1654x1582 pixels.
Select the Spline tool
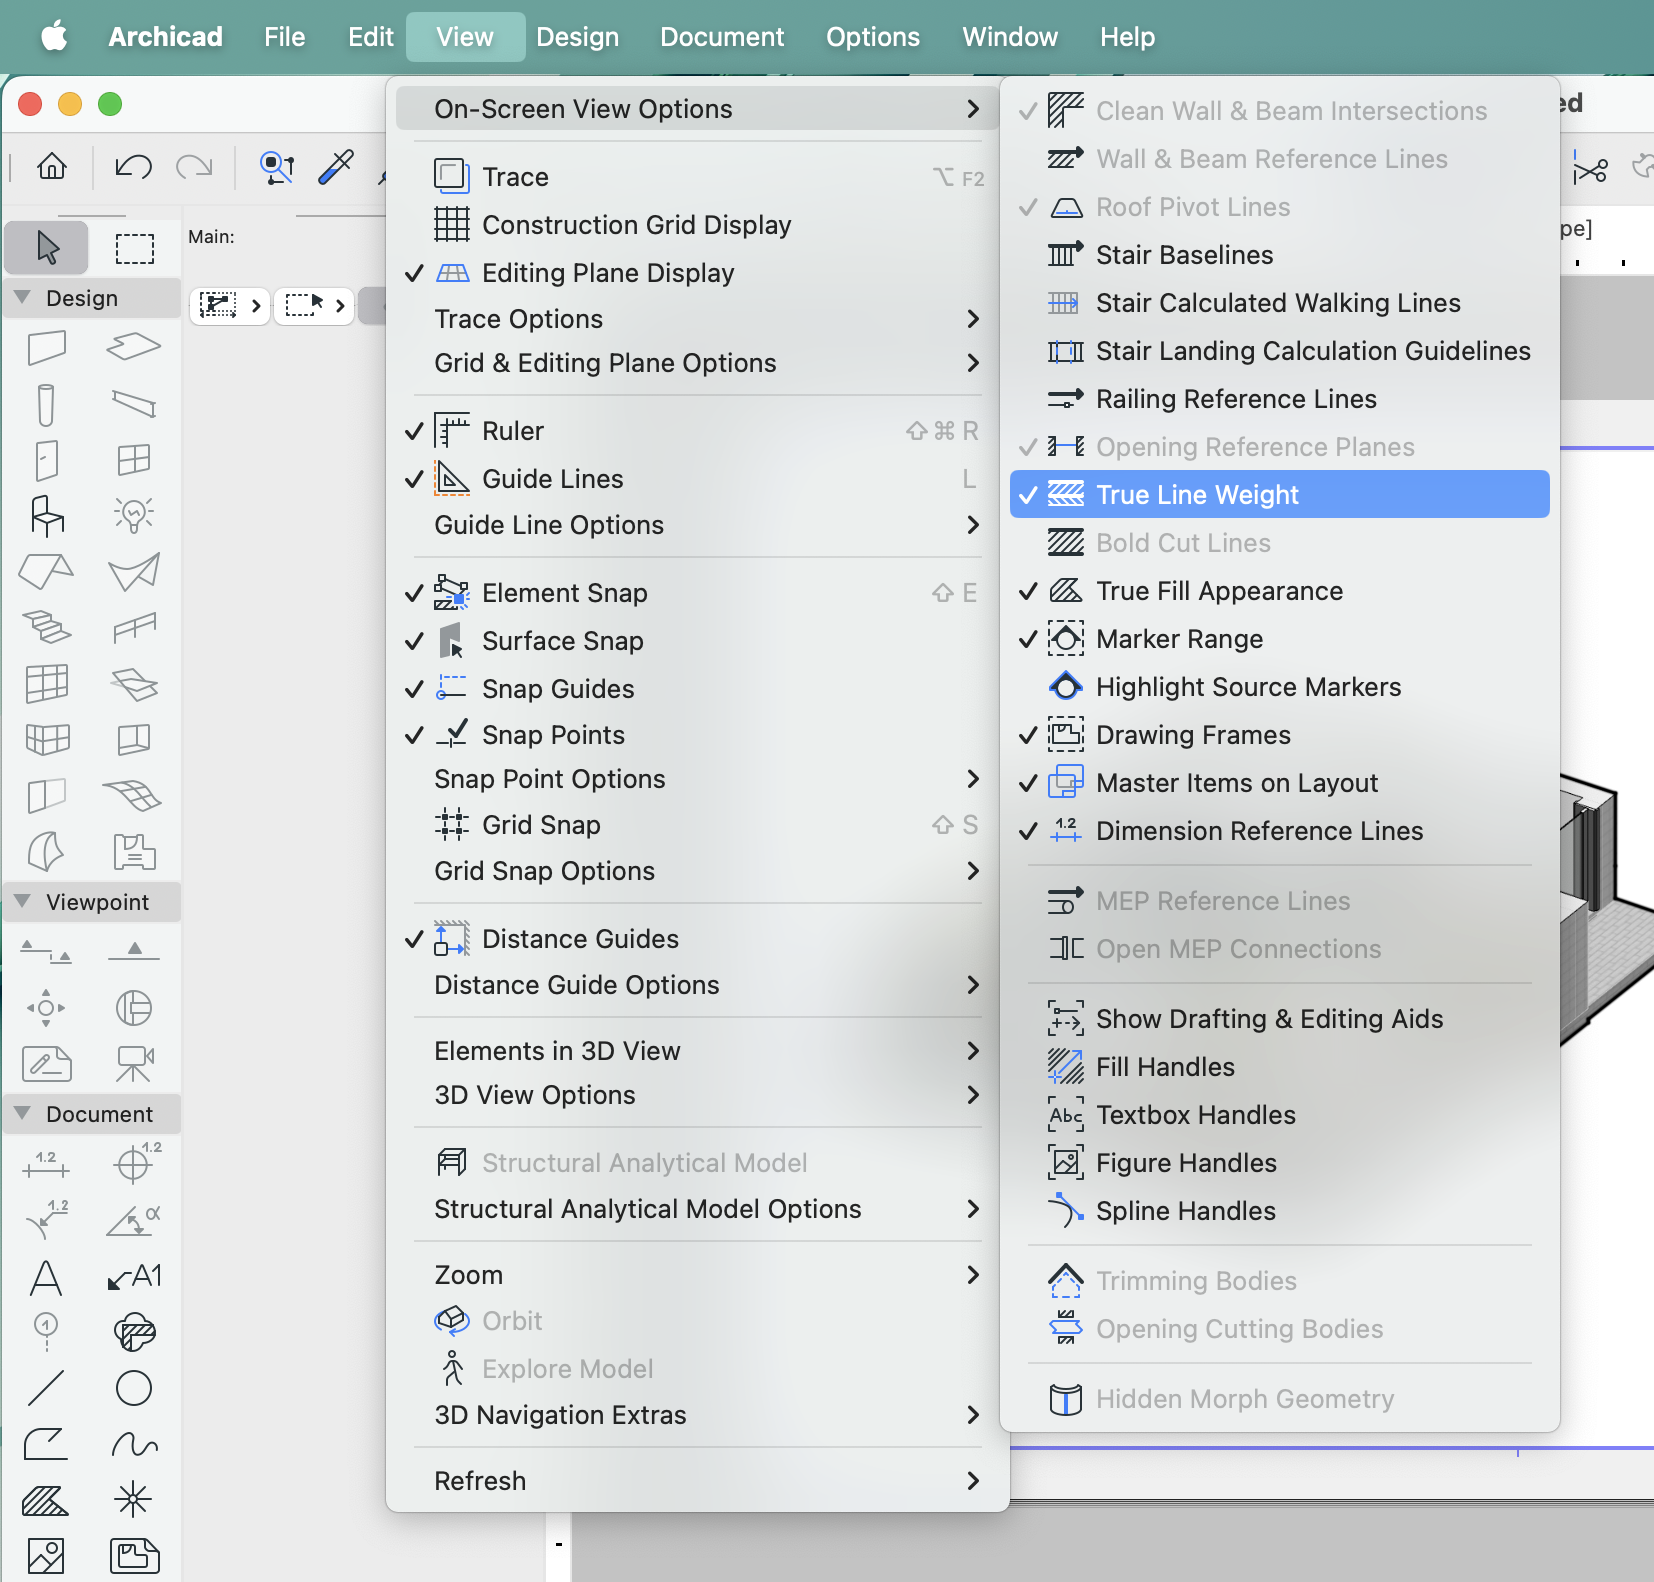click(134, 1444)
